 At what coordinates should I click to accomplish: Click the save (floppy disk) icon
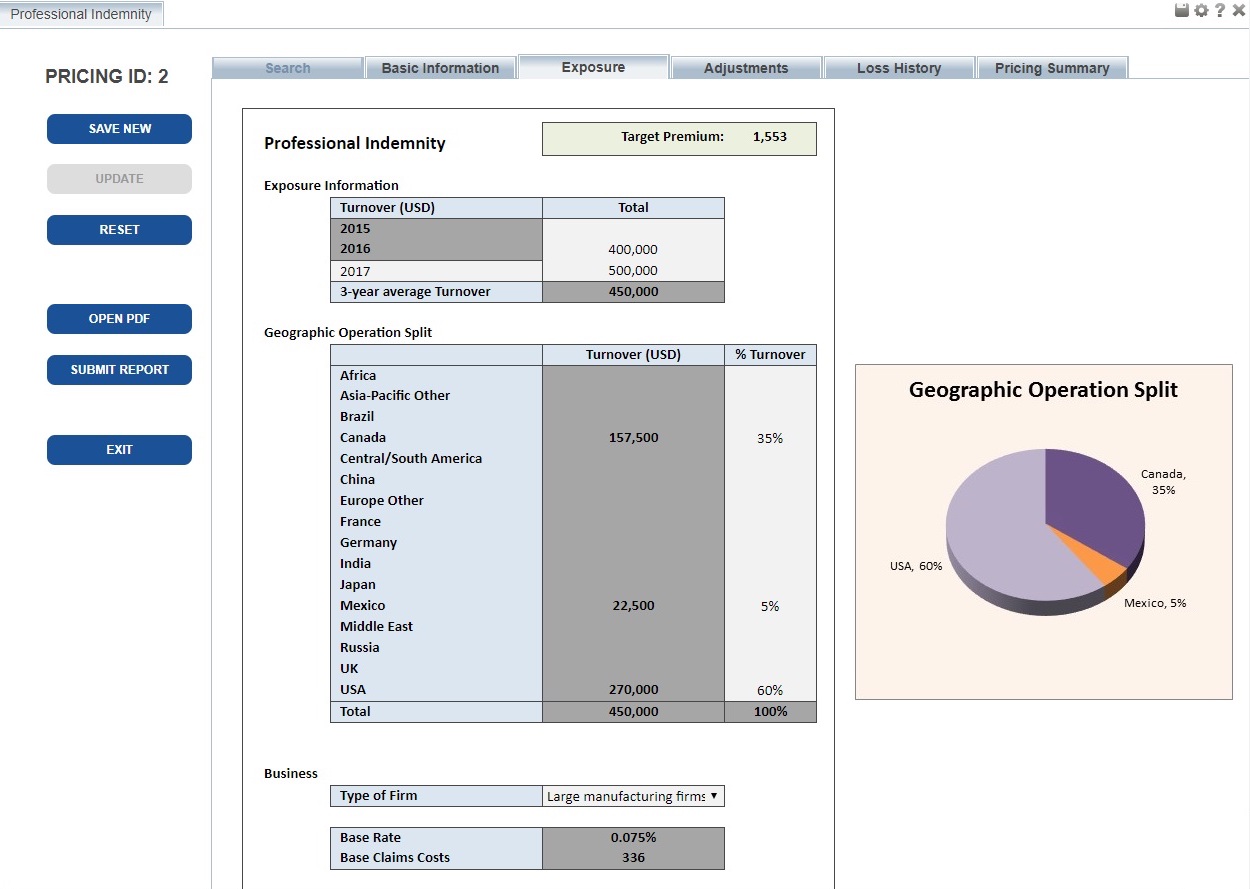[1181, 10]
